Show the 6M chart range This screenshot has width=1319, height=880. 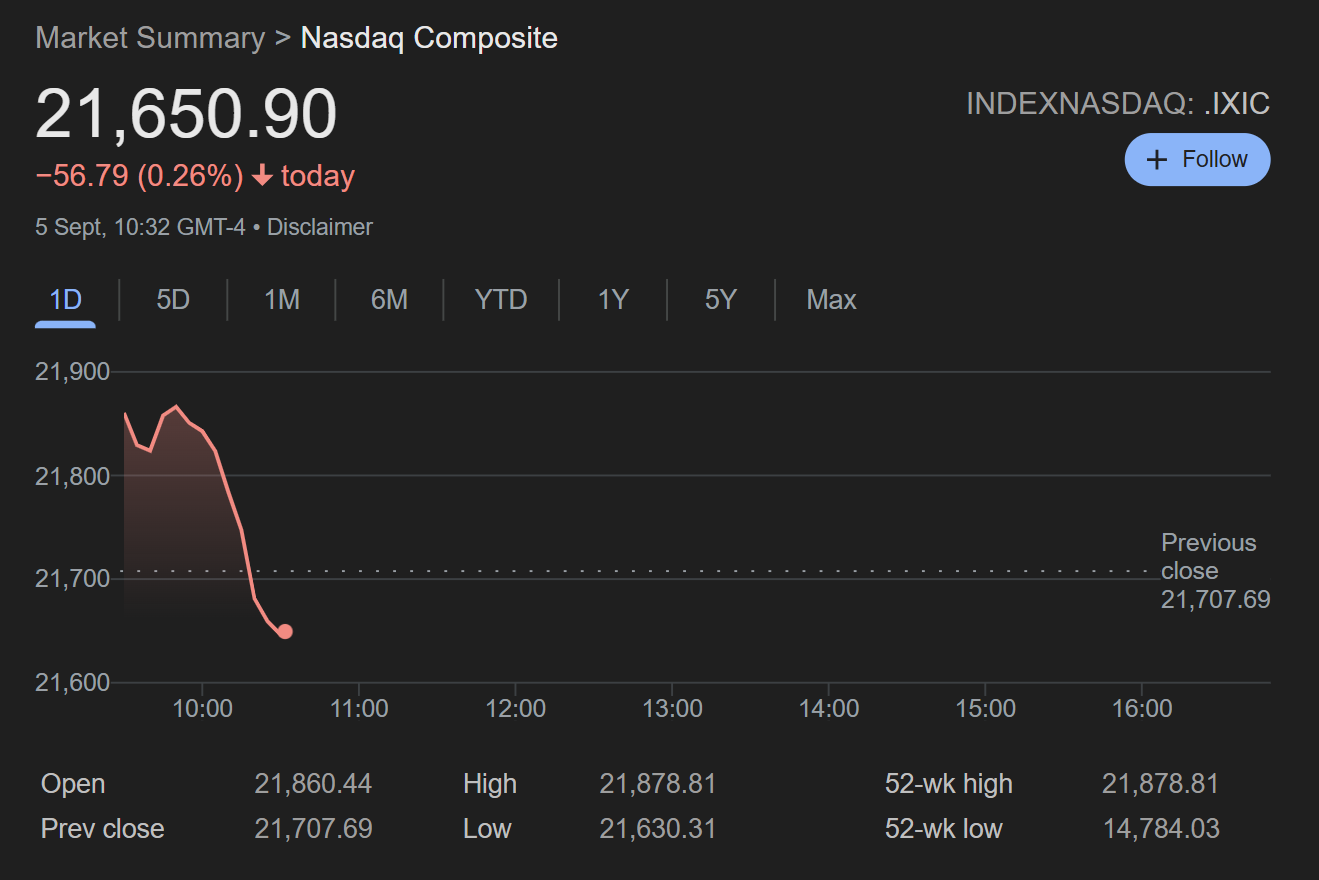[389, 300]
